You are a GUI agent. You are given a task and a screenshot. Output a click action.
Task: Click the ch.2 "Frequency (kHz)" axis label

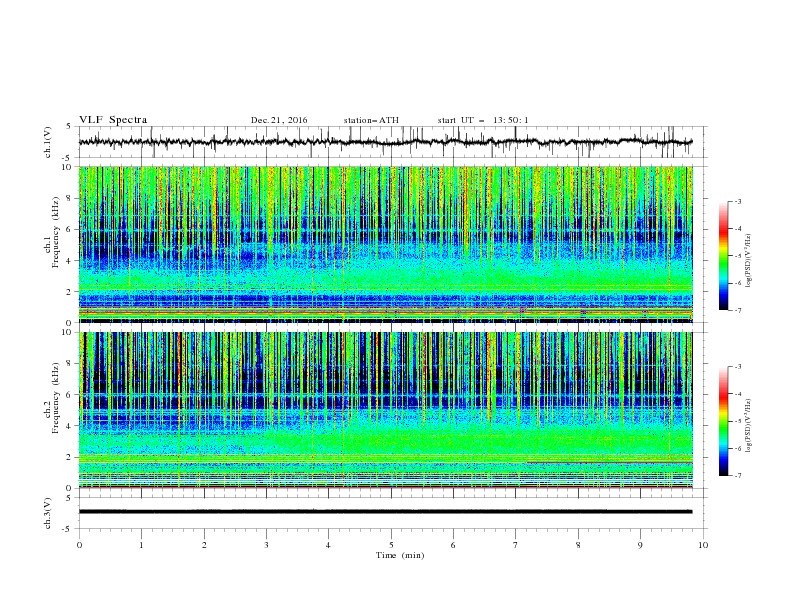55,397
